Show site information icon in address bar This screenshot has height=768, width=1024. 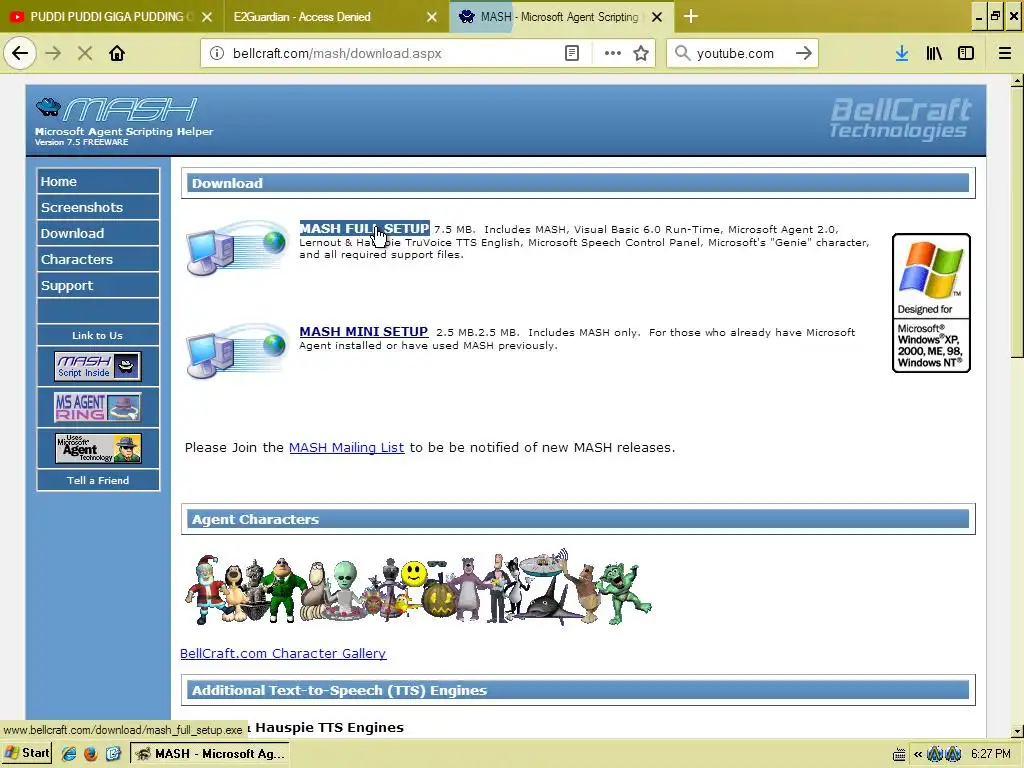coord(217,53)
